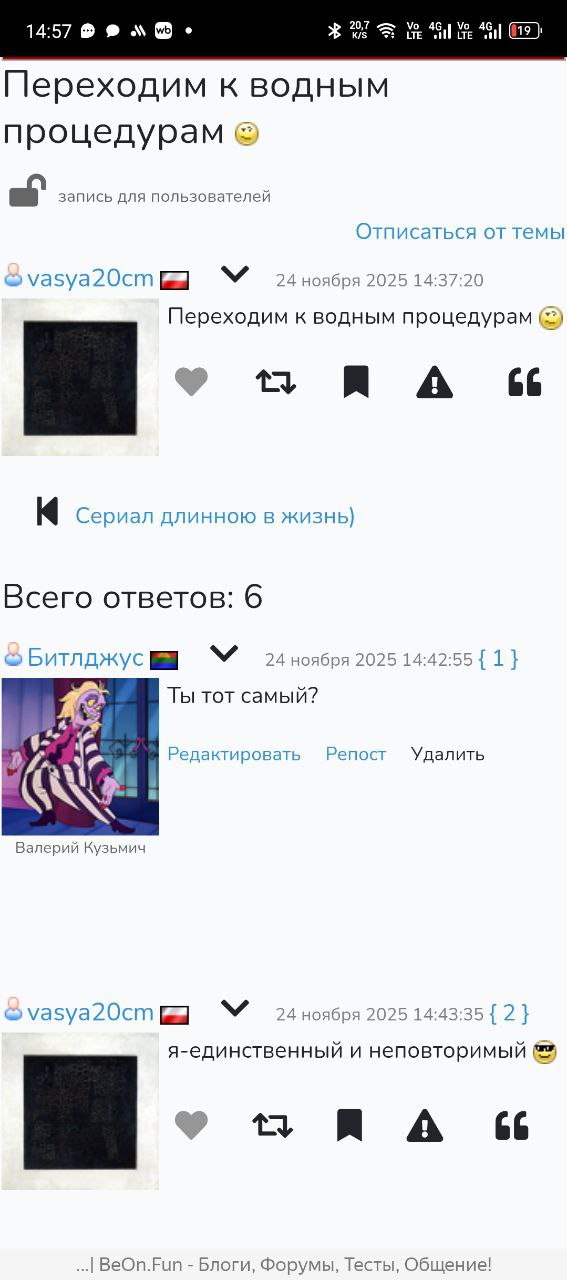Repost the first post using arrows icon
Viewport: 567px width, 1280px height.
click(276, 382)
